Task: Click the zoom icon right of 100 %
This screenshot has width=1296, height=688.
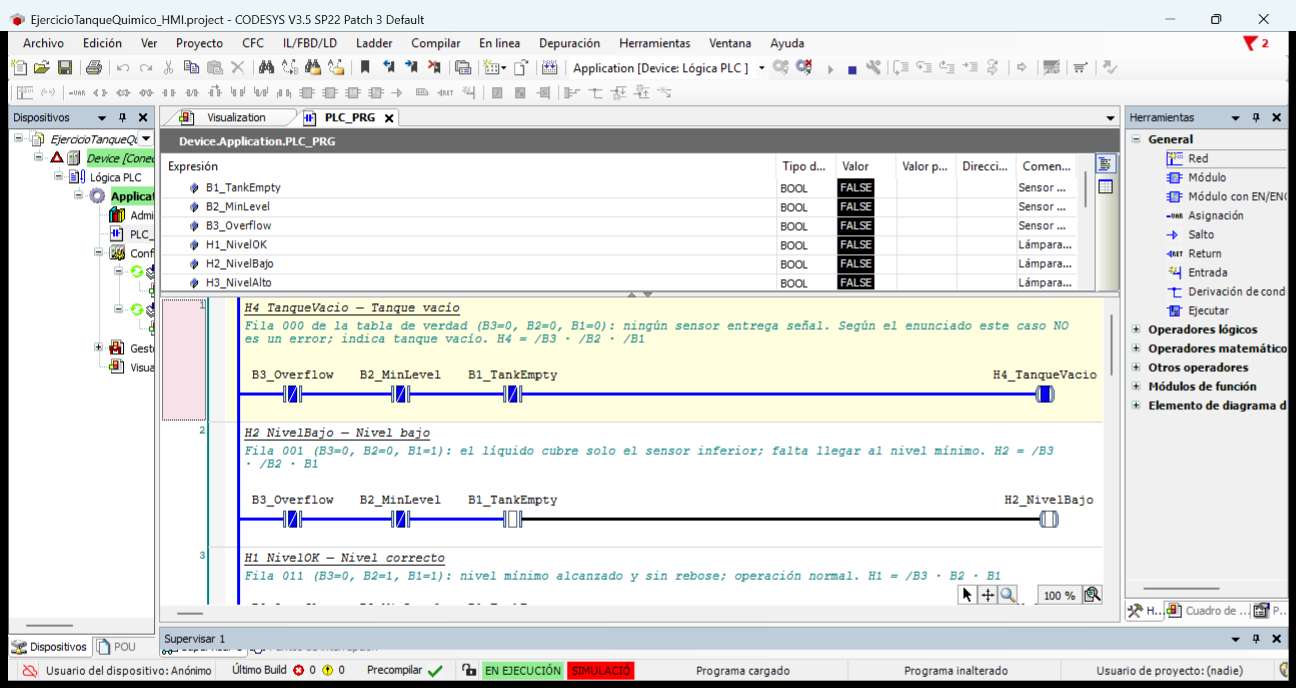Action: pos(1092,595)
